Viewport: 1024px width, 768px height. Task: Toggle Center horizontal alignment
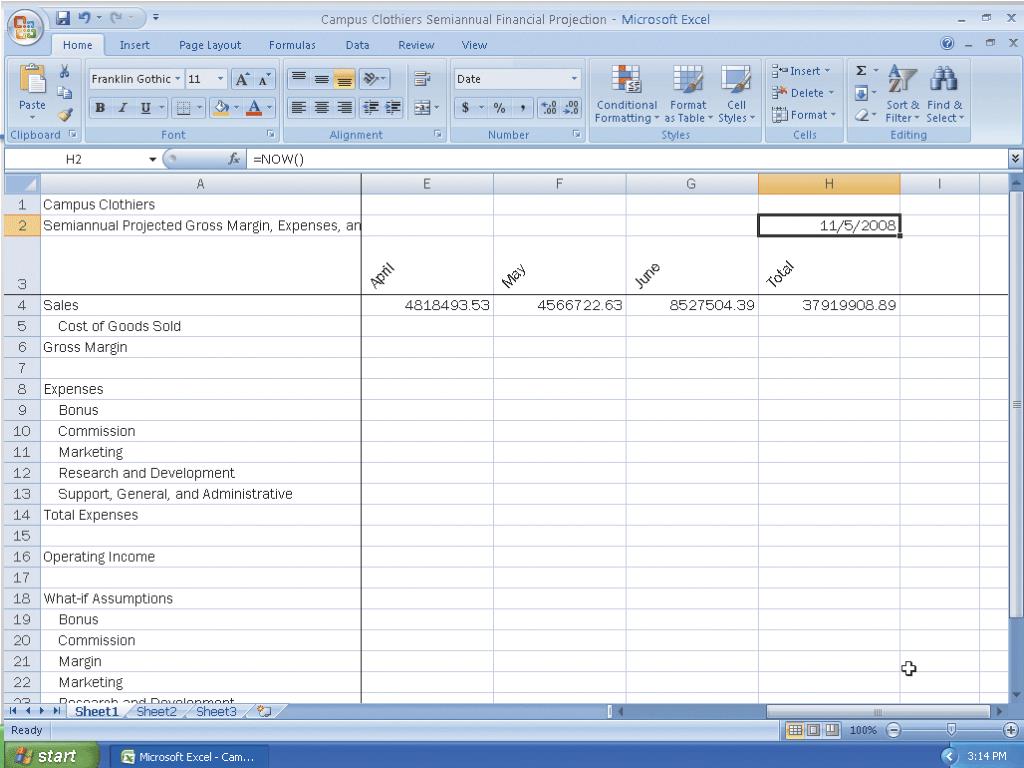point(321,107)
